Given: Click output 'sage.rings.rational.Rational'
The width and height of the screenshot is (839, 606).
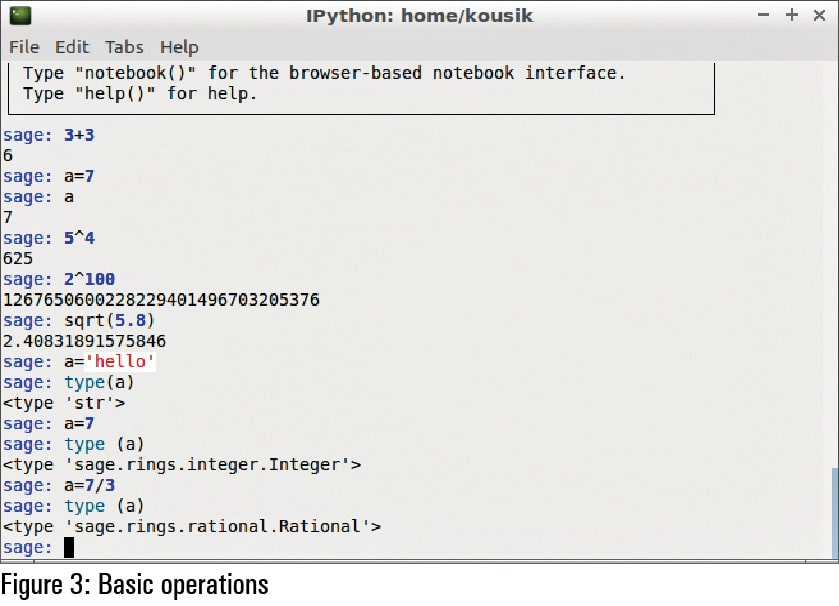Looking at the screenshot, I should pos(192,527).
